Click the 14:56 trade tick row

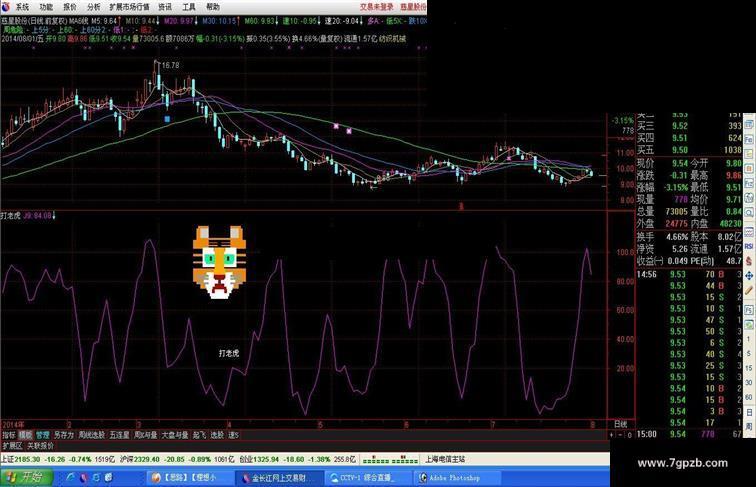pyautogui.click(x=689, y=274)
